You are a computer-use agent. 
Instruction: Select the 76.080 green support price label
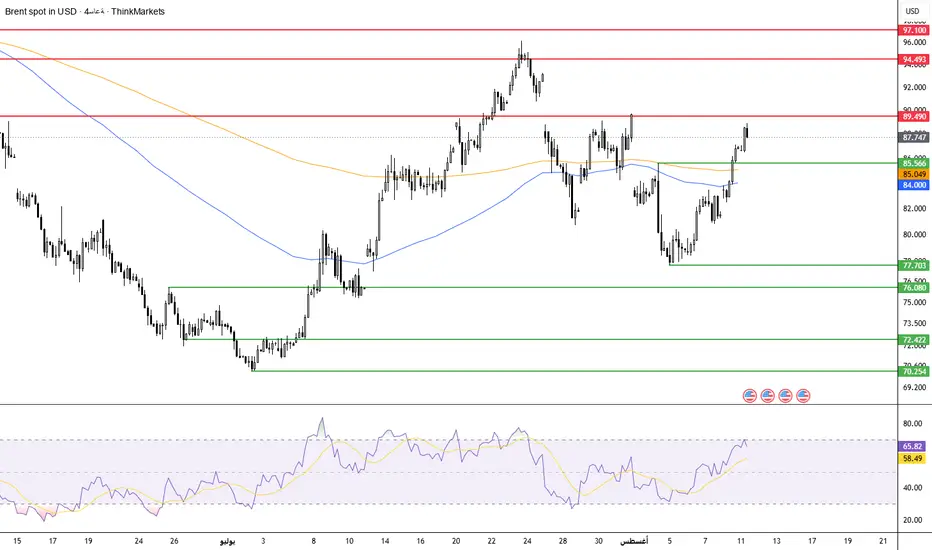point(914,288)
